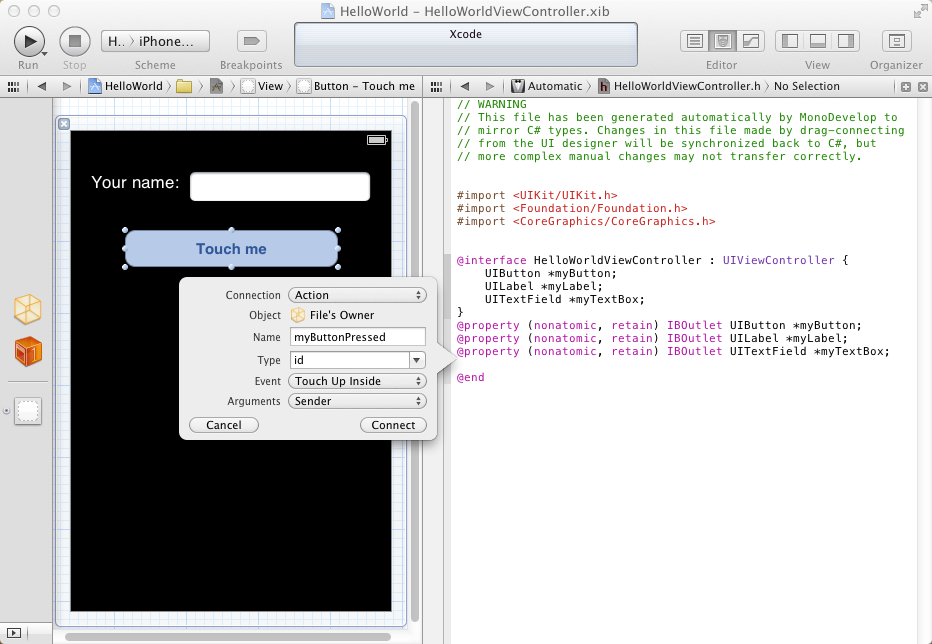Click the Cancel button in popover
The image size is (932, 644).
[223, 425]
